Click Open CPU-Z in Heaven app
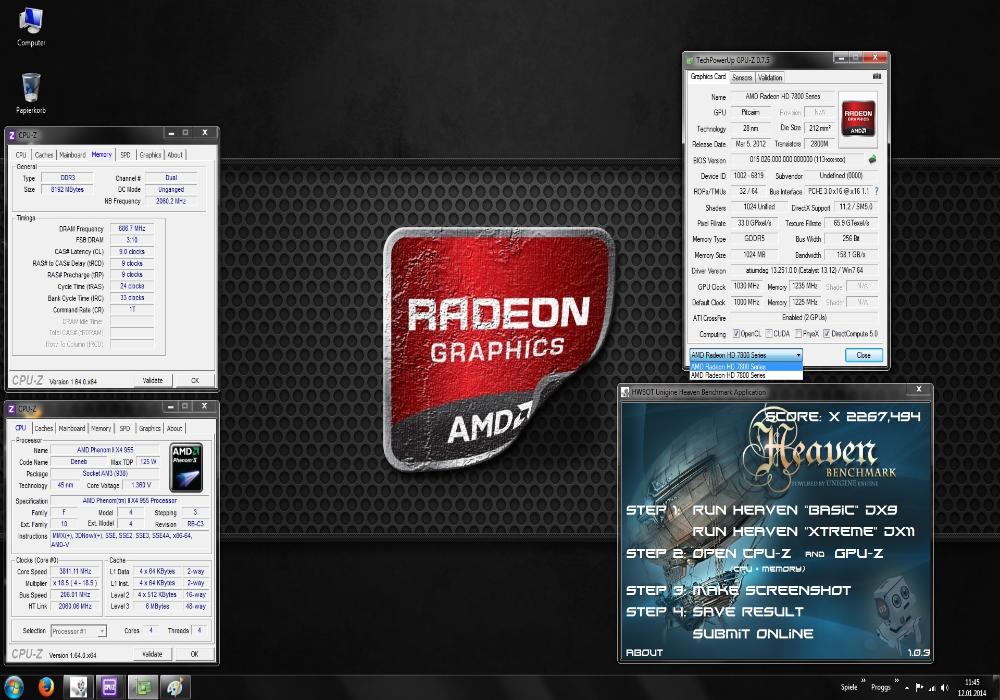1000x700 pixels. coord(741,553)
